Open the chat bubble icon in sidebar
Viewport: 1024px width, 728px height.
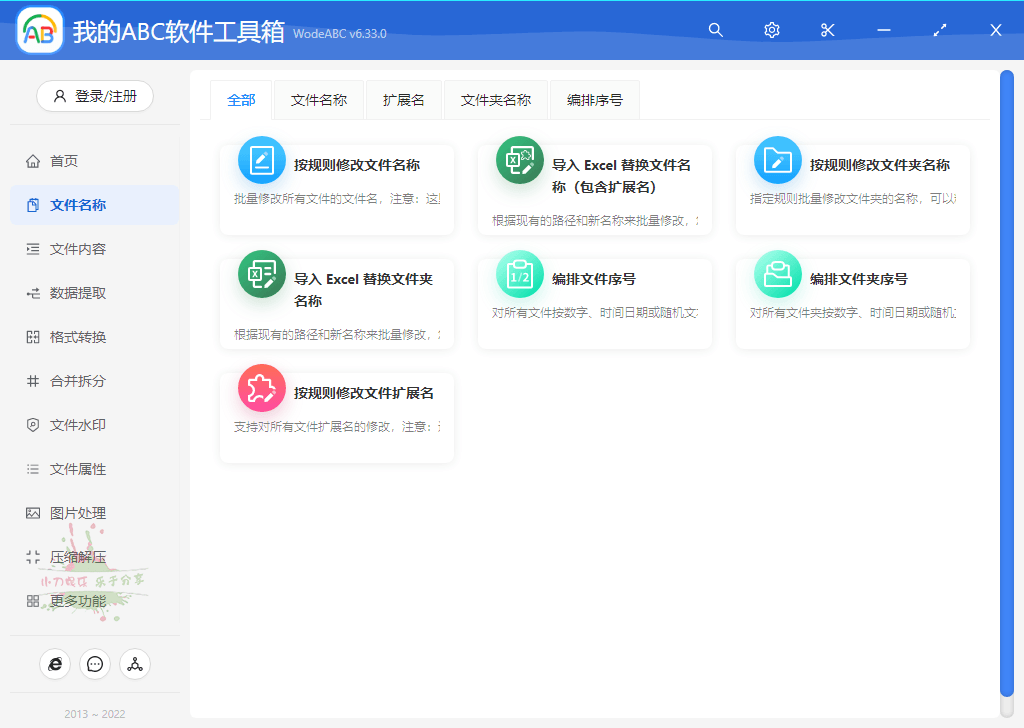tap(95, 663)
